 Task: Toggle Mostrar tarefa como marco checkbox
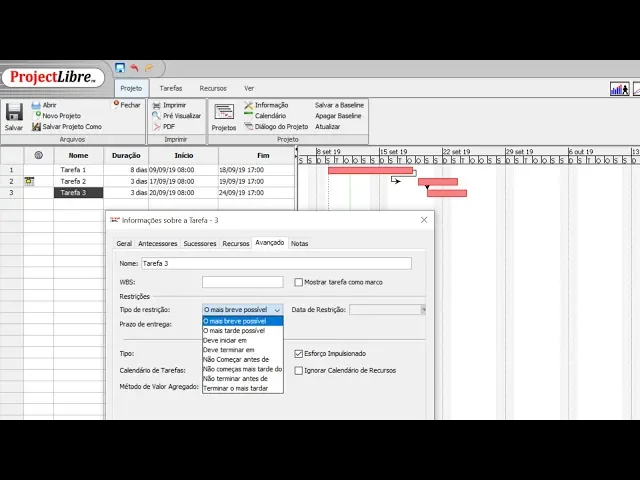coord(298,282)
